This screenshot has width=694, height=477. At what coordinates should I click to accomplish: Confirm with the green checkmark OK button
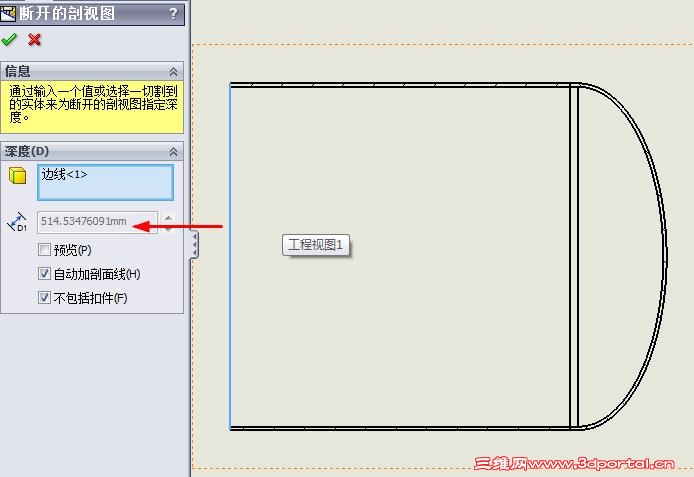coord(9,40)
